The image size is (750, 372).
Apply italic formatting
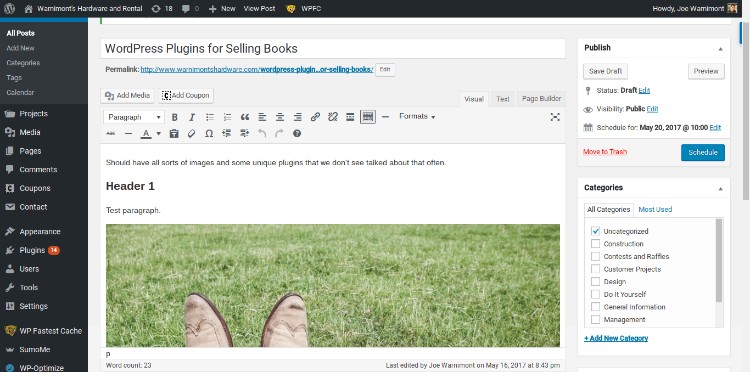pos(192,117)
